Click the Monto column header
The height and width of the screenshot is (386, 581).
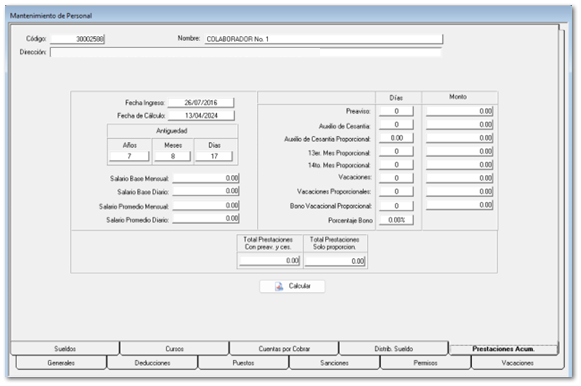coord(458,97)
